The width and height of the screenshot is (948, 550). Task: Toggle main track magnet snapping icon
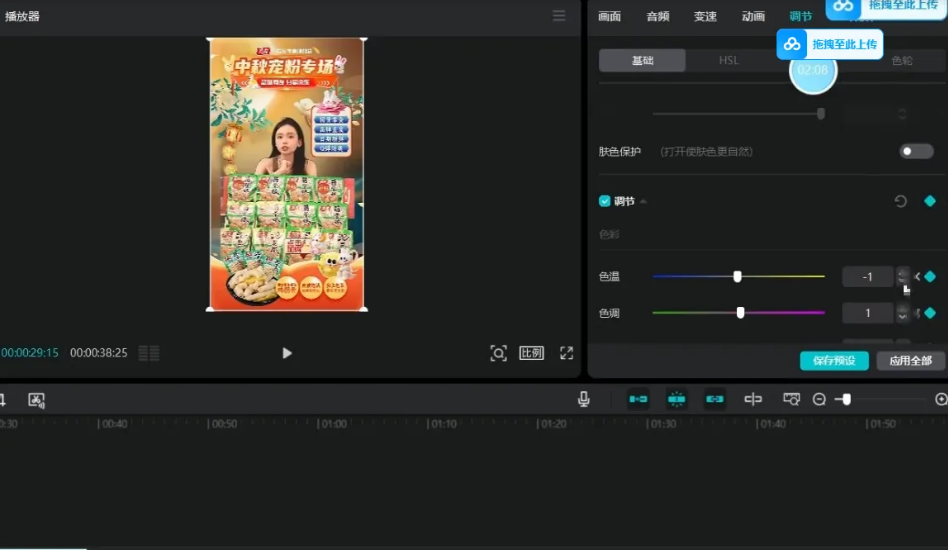click(638, 399)
